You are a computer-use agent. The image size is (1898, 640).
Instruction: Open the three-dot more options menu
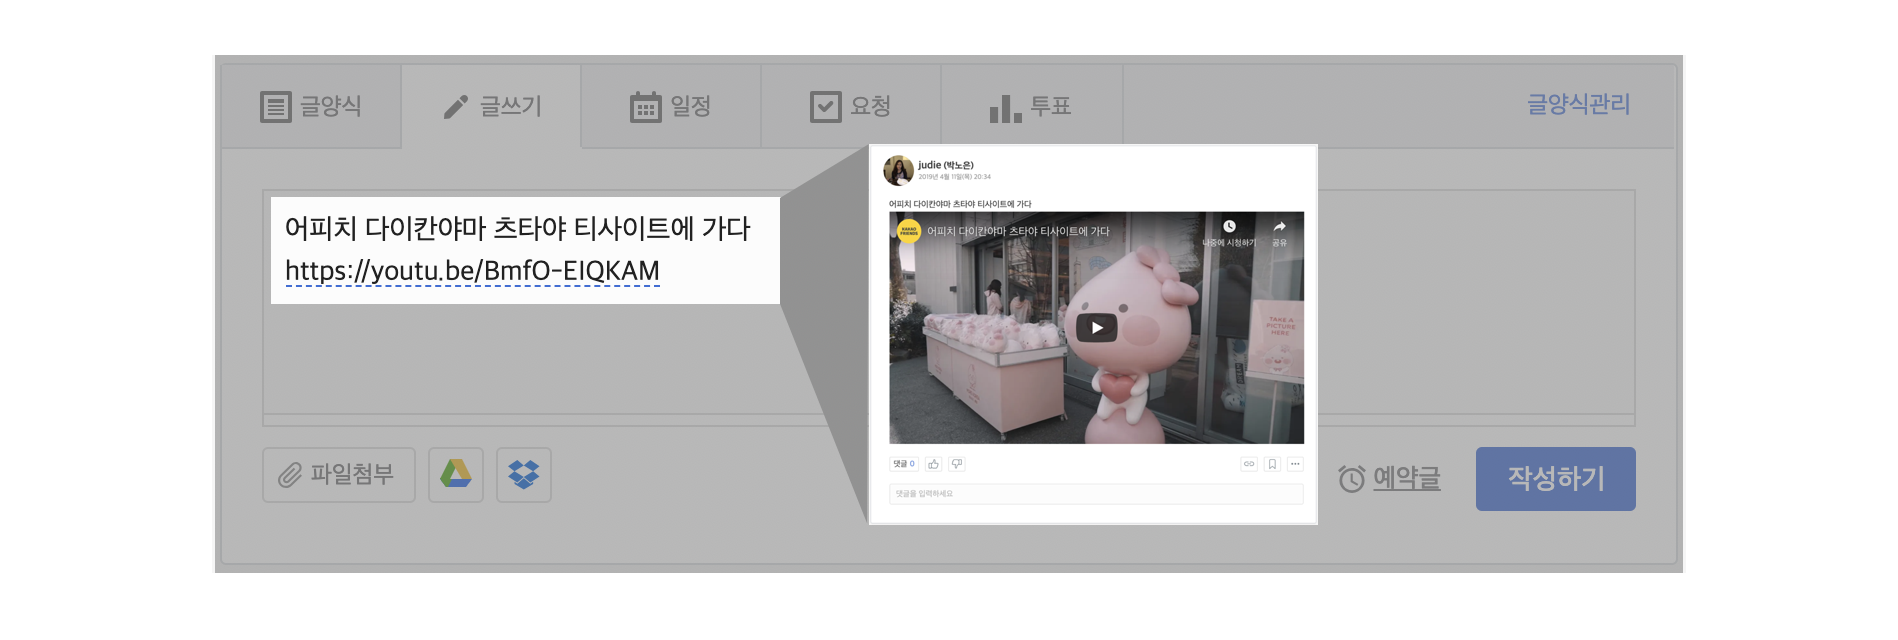point(1295,464)
